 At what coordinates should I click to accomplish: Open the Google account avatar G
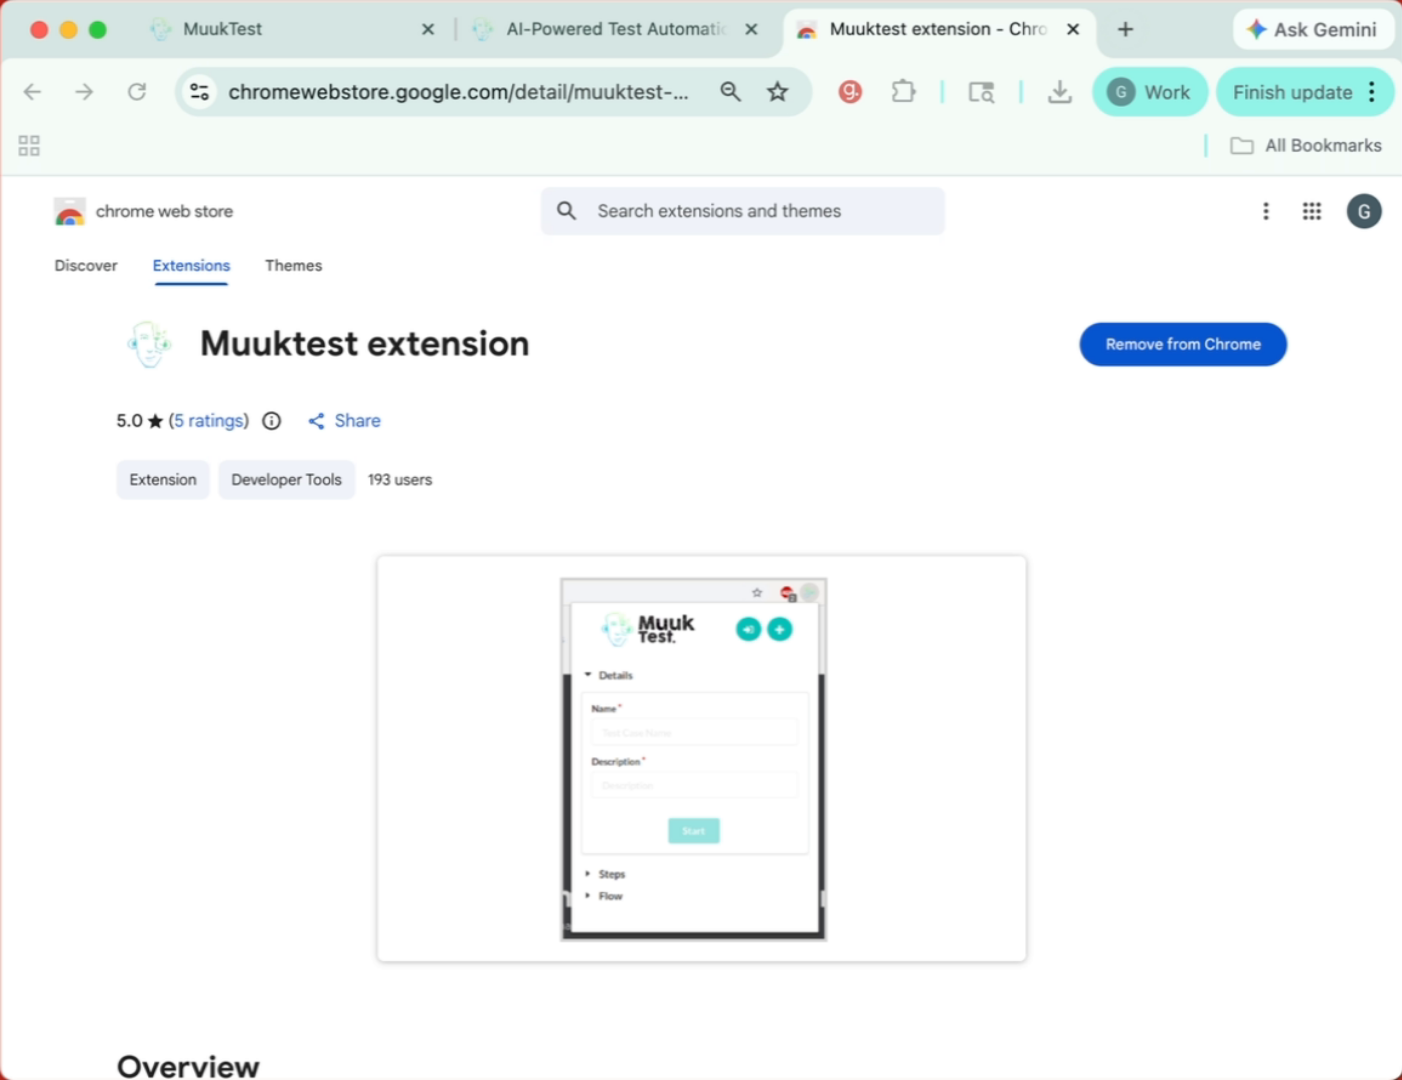click(1364, 211)
